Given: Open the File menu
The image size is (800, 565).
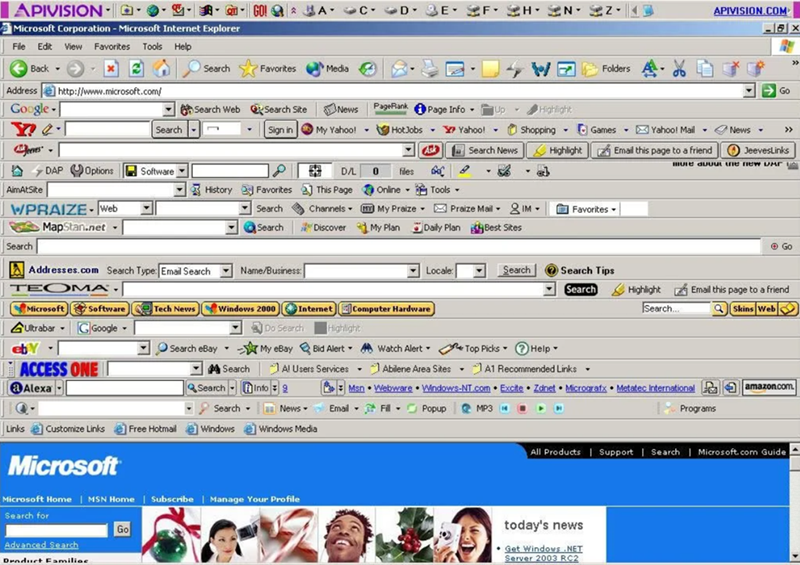Looking at the screenshot, I should tap(19, 46).
